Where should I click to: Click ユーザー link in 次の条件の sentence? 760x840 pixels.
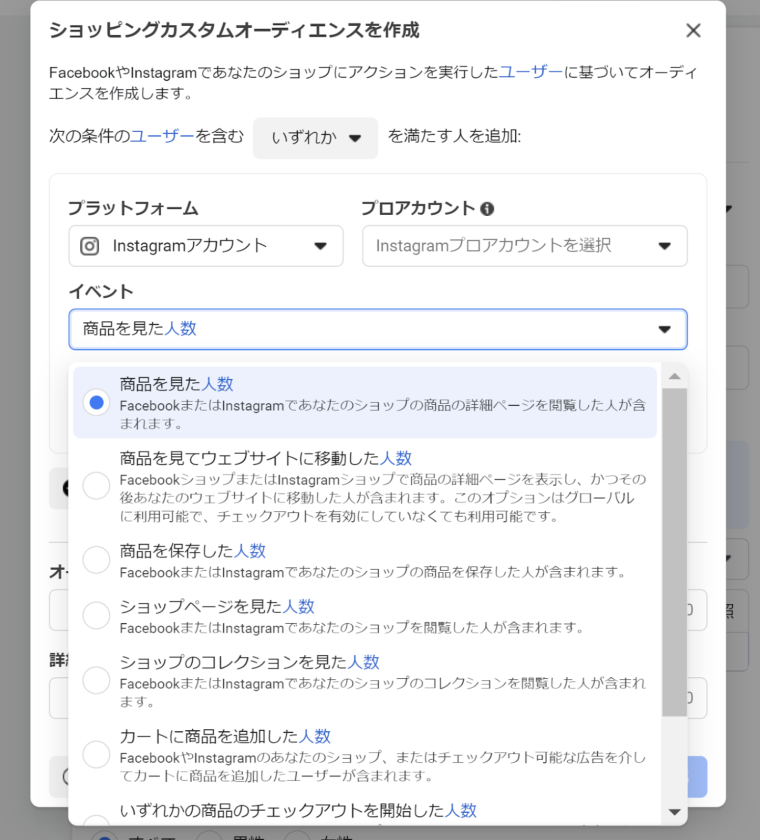162,137
